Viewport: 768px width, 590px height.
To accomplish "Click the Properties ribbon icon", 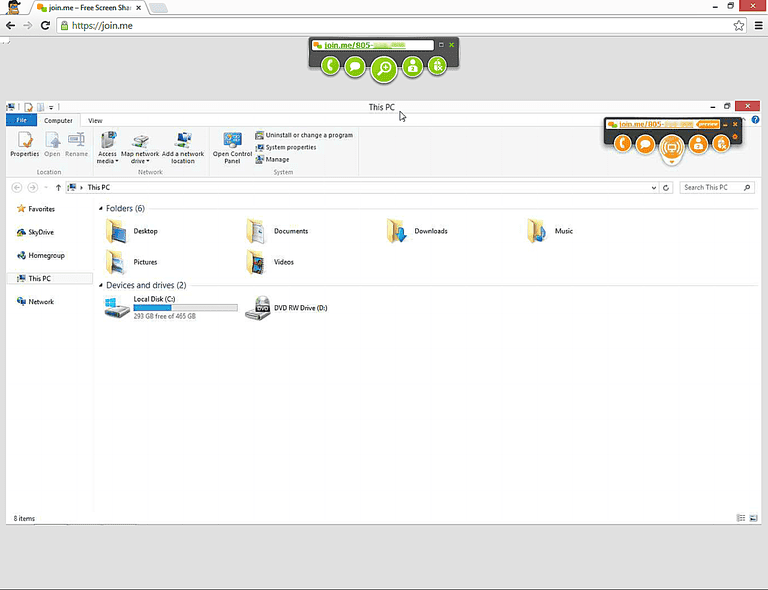I will pos(25,144).
